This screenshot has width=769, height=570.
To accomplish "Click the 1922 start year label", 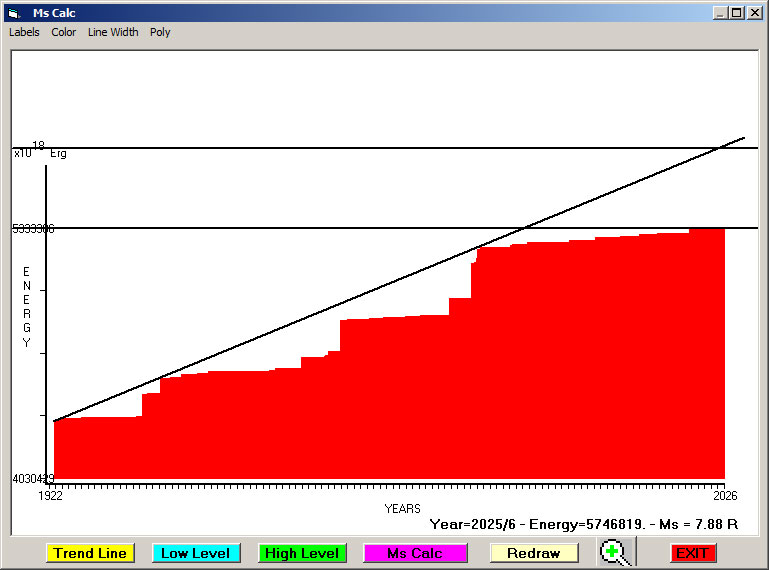I will 50,496.
